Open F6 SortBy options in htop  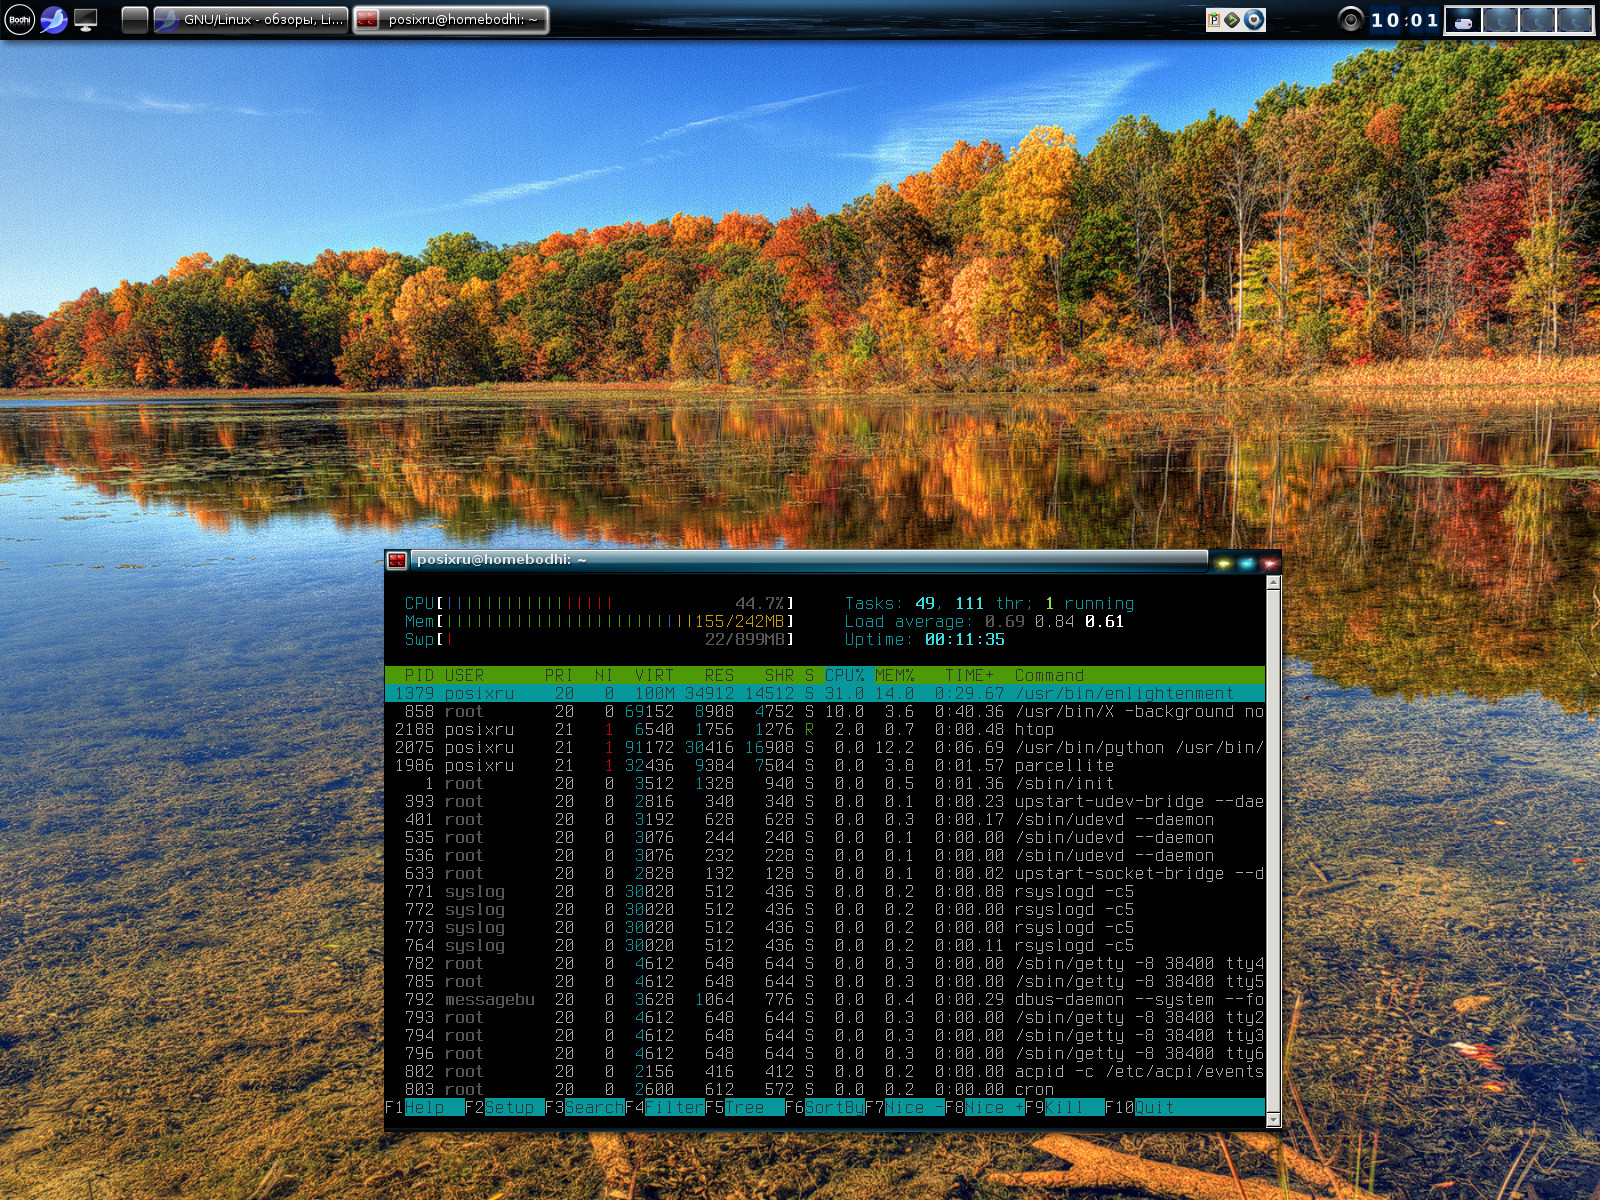coord(825,1107)
